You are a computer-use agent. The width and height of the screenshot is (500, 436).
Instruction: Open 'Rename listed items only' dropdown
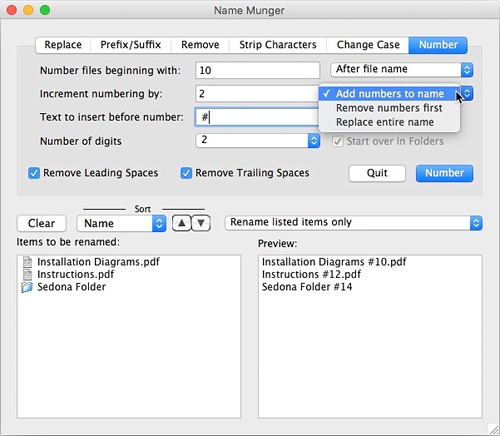[354, 223]
